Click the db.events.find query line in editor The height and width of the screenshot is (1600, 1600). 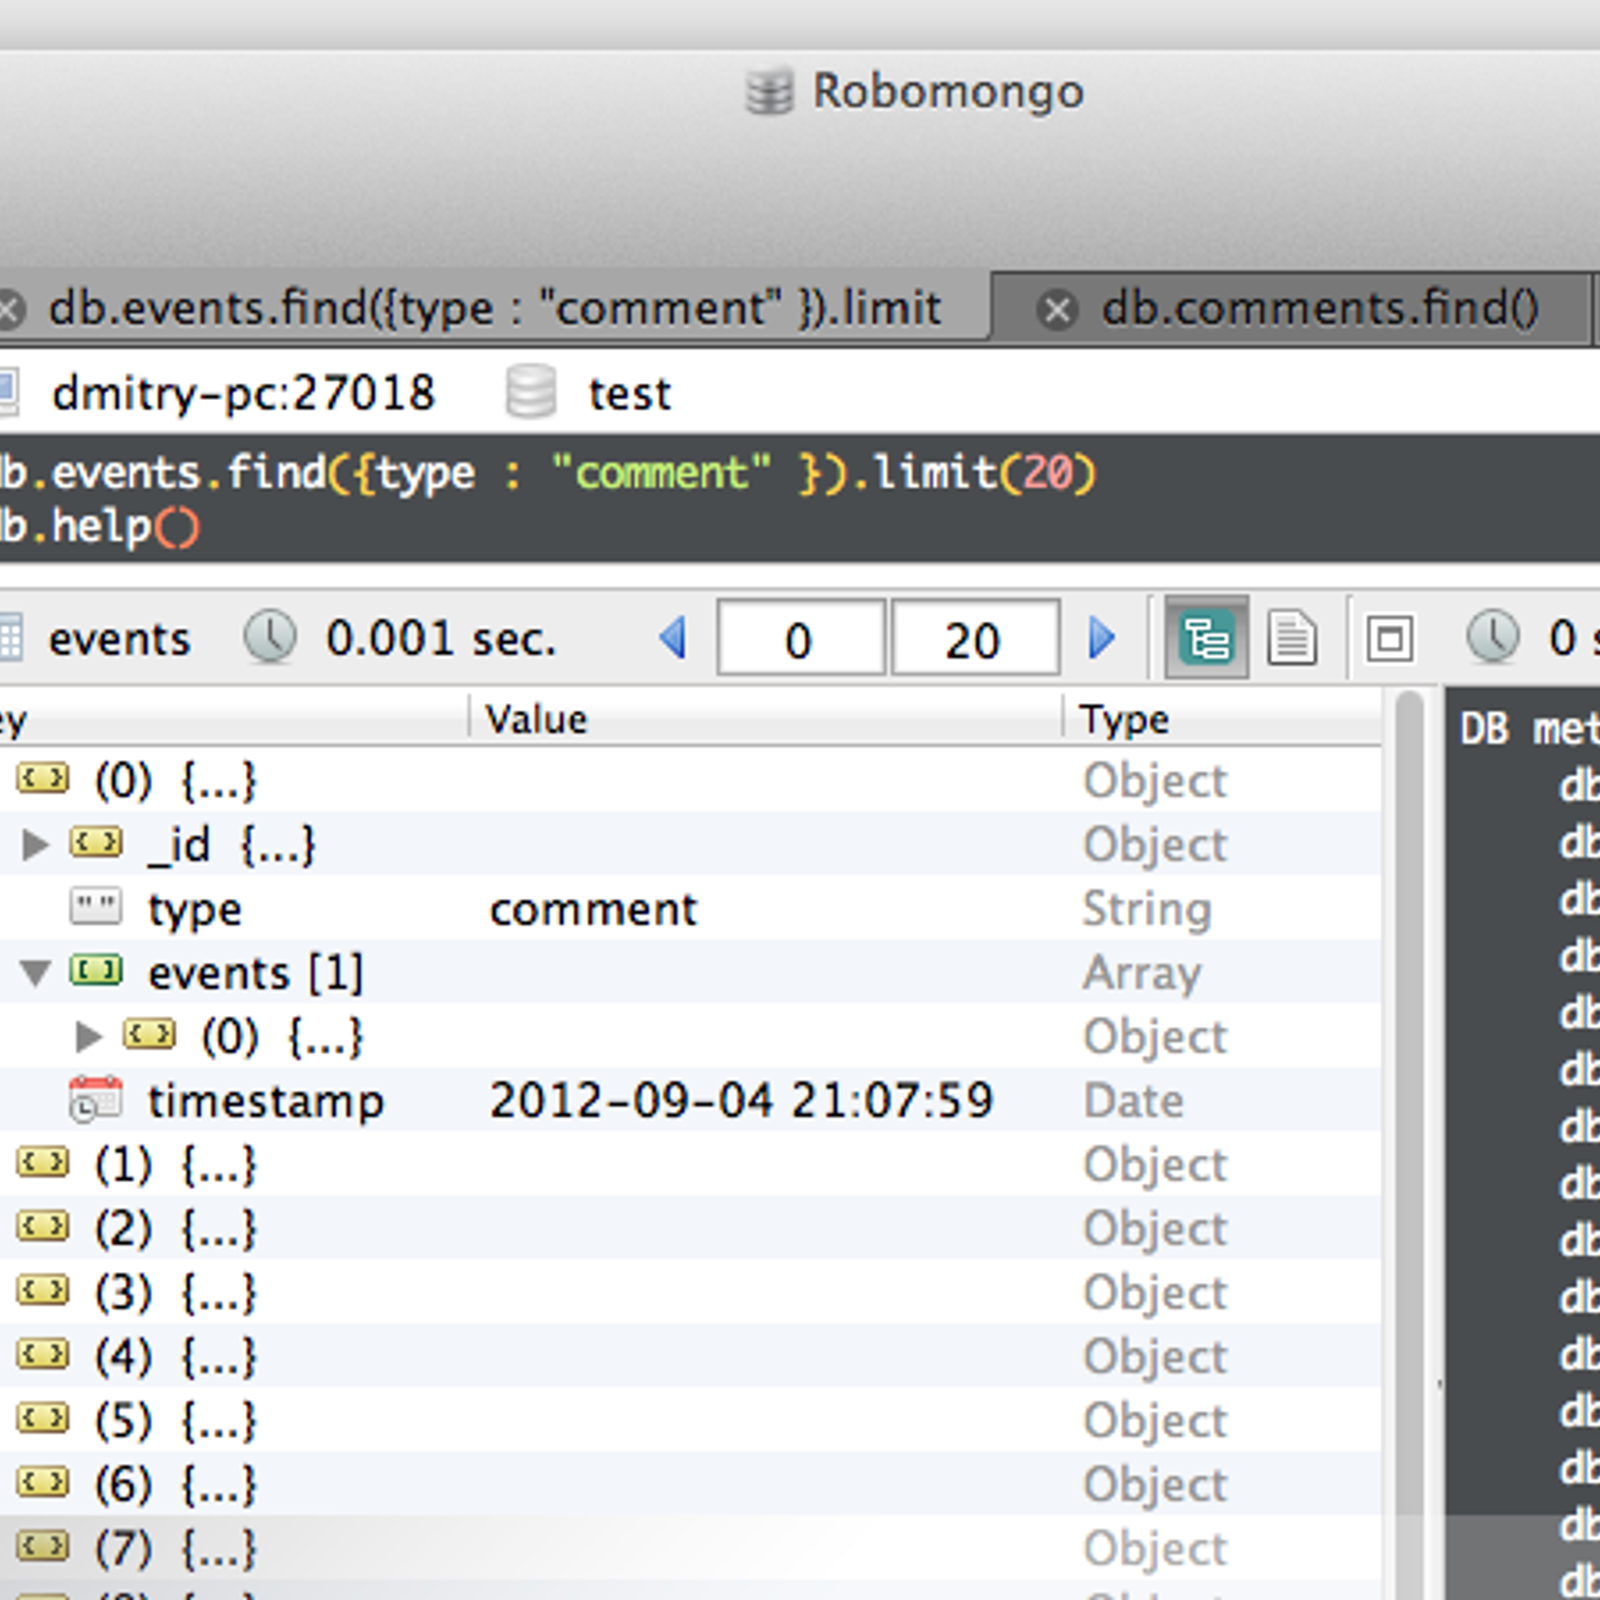tap(548, 472)
